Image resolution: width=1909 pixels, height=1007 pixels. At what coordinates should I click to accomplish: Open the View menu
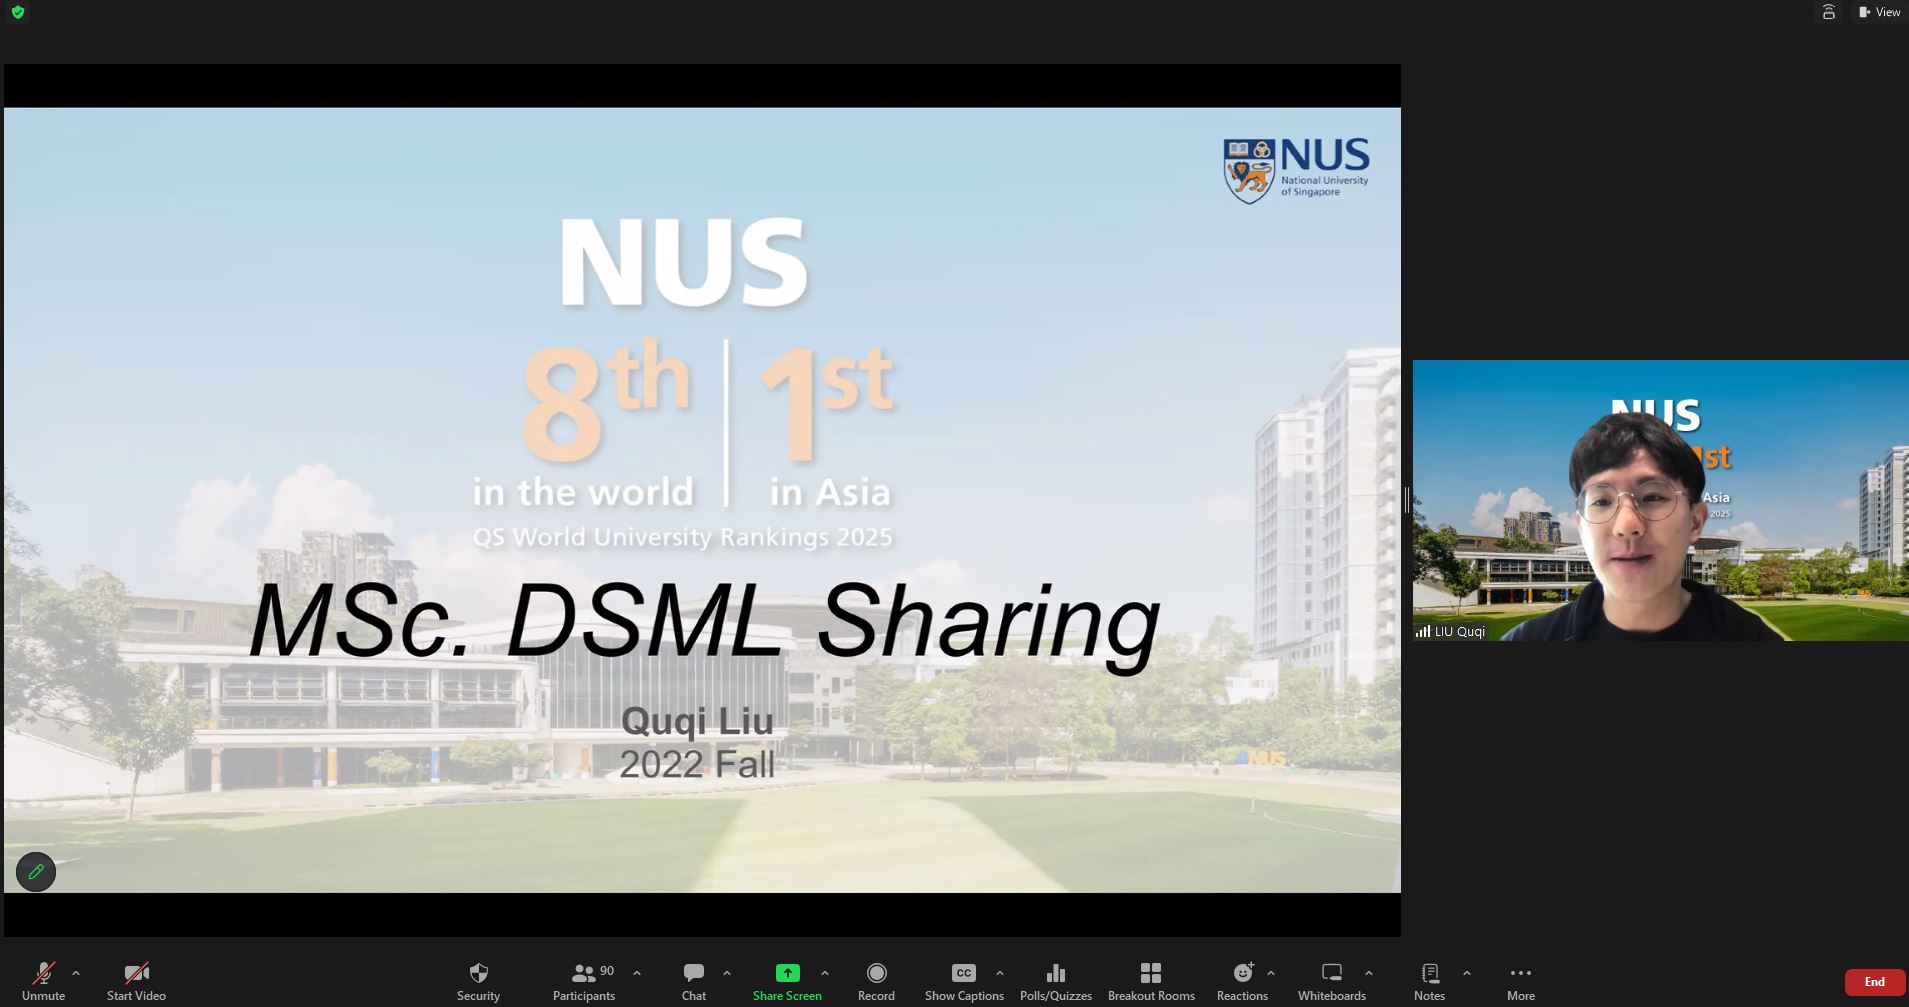pyautogui.click(x=1880, y=12)
